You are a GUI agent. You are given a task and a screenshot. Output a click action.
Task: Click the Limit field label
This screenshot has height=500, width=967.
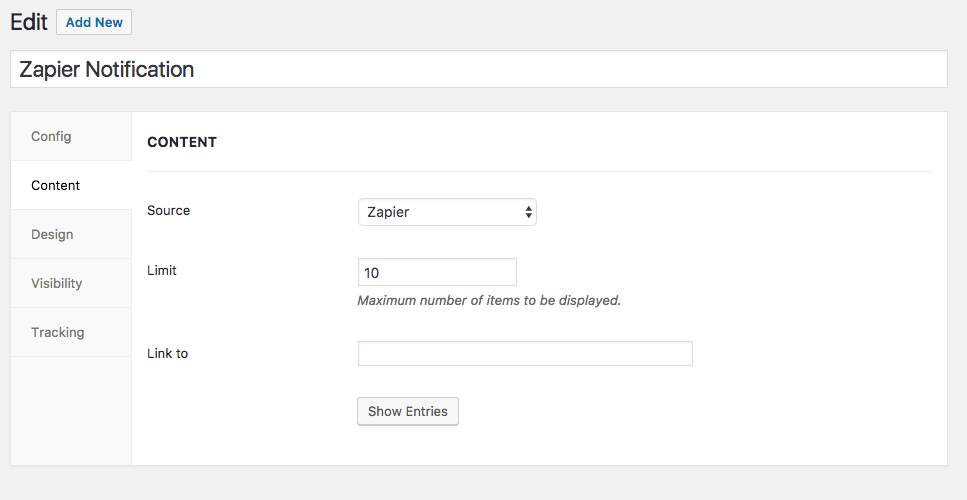coord(162,271)
